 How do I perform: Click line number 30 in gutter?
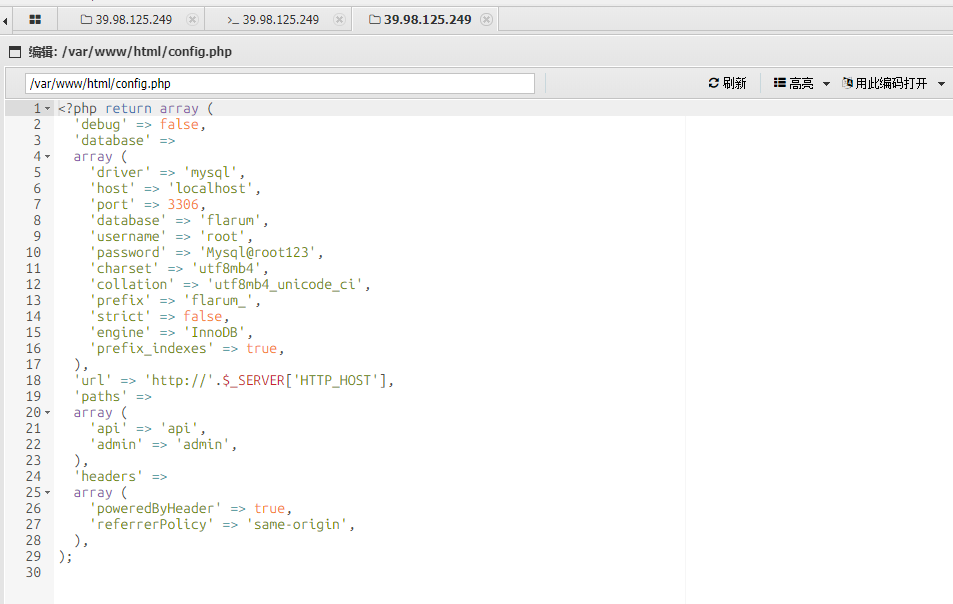pos(33,572)
